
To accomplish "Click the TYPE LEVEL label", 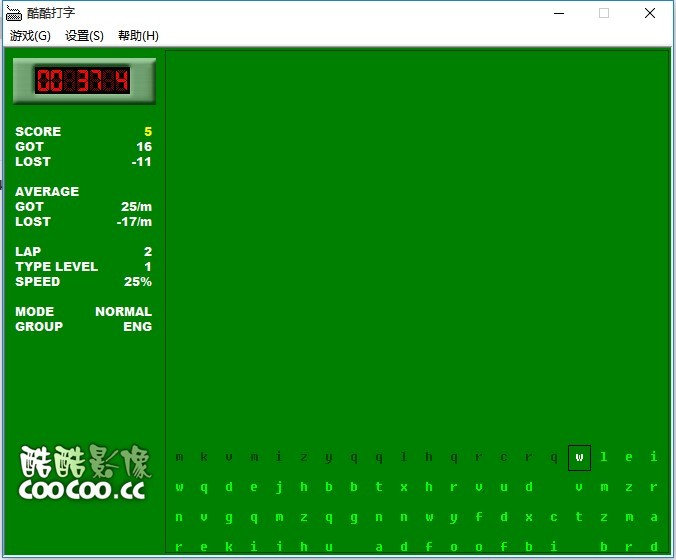I will (x=56, y=267).
